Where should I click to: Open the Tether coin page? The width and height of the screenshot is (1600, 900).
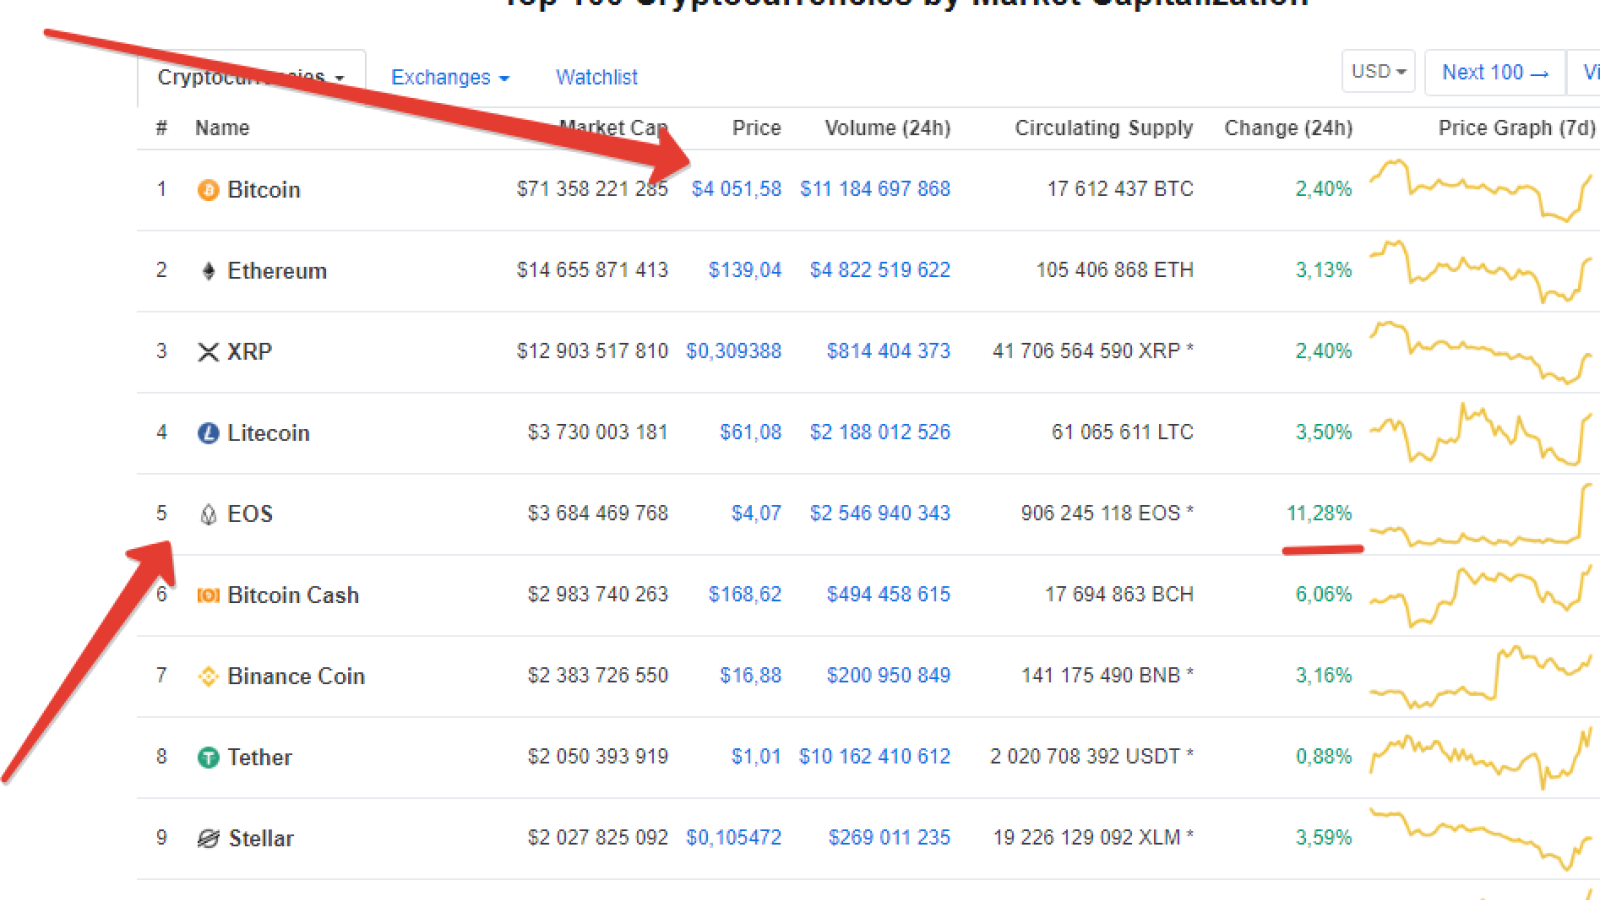260,757
